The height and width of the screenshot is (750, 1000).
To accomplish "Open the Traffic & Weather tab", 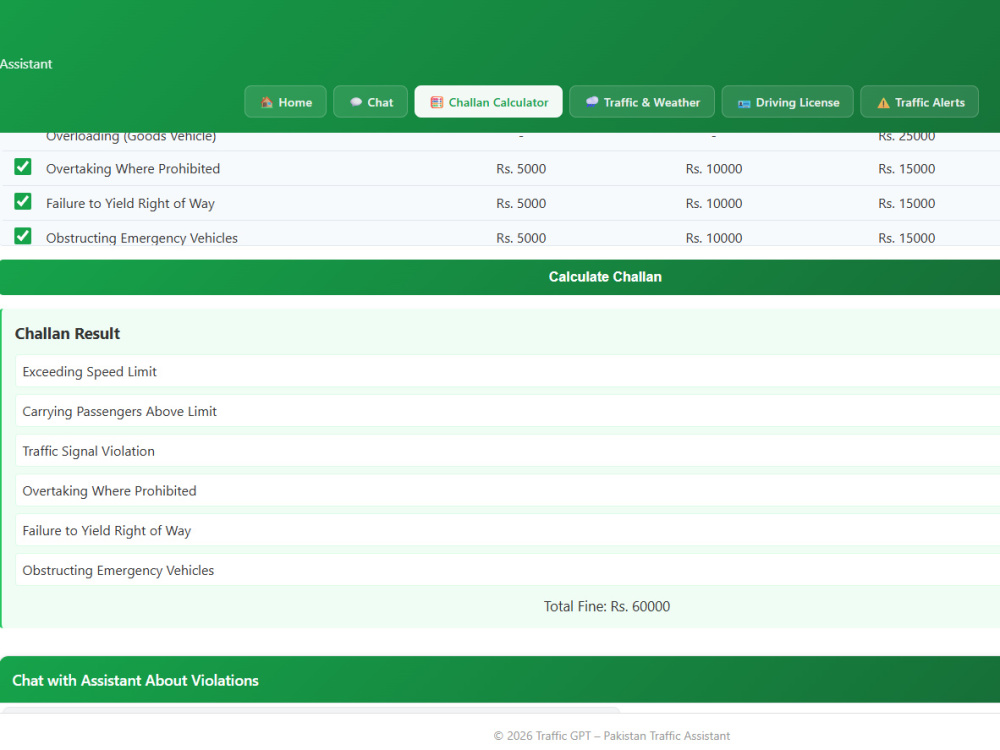I will click(642, 102).
